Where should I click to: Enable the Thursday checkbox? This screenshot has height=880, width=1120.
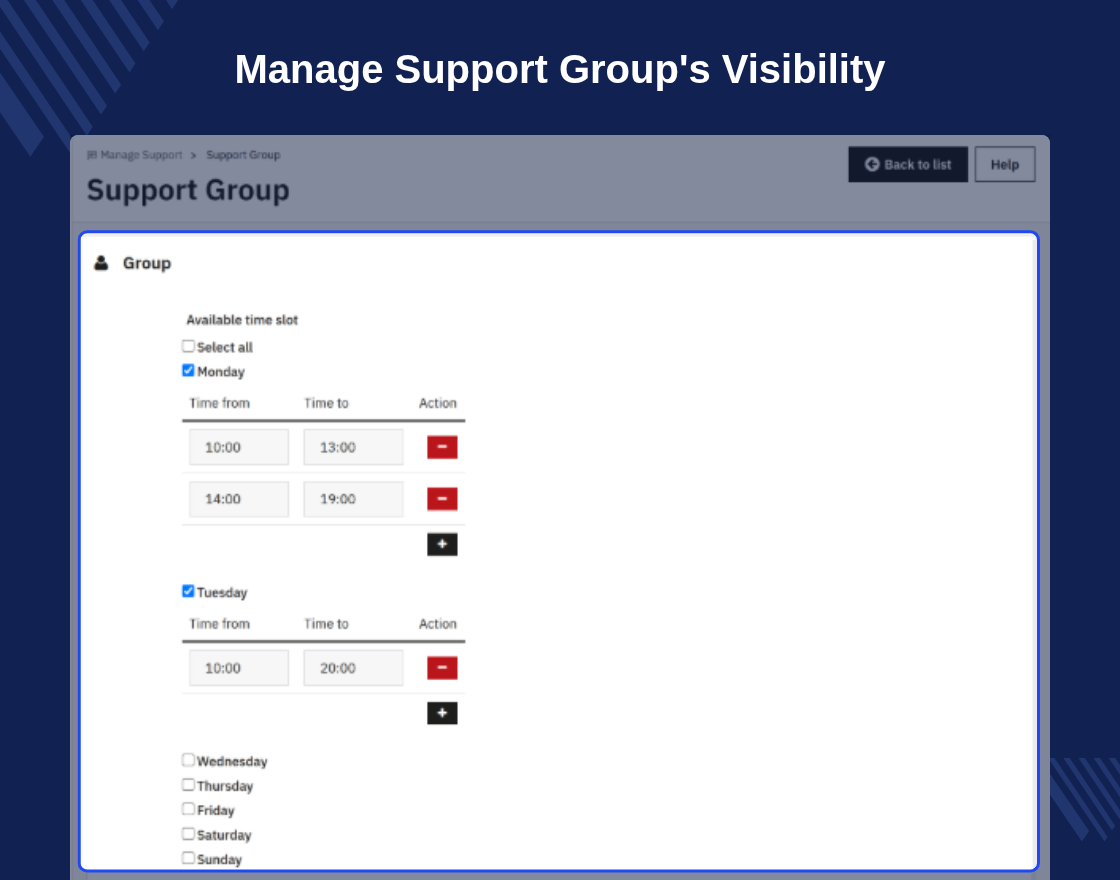[188, 785]
